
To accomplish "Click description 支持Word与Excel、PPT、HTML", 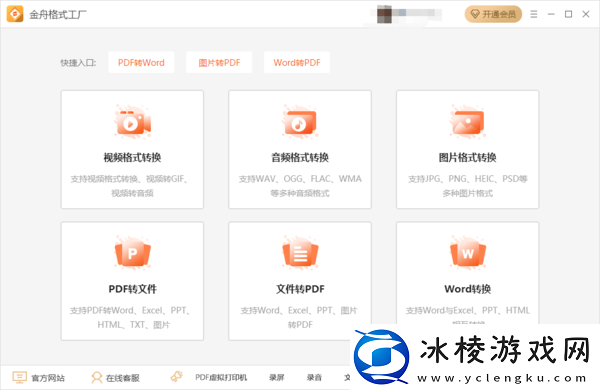I will pyautogui.click(x=468, y=310).
